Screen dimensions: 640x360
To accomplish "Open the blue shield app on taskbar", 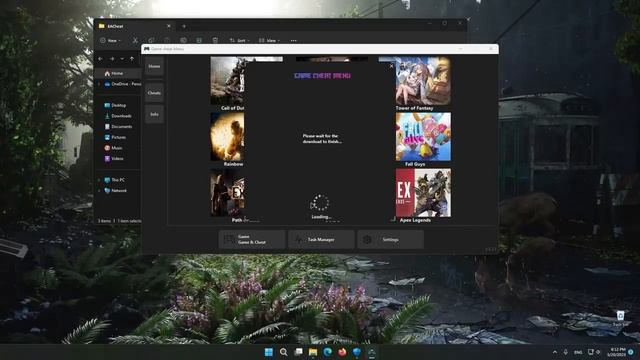I will 357,352.
